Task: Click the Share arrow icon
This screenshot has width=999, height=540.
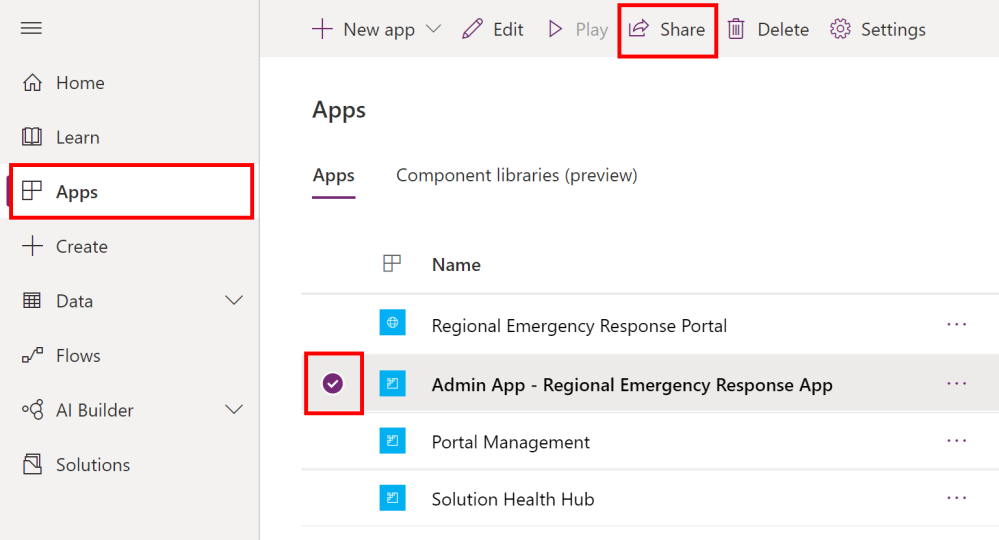Action: pyautogui.click(x=638, y=29)
